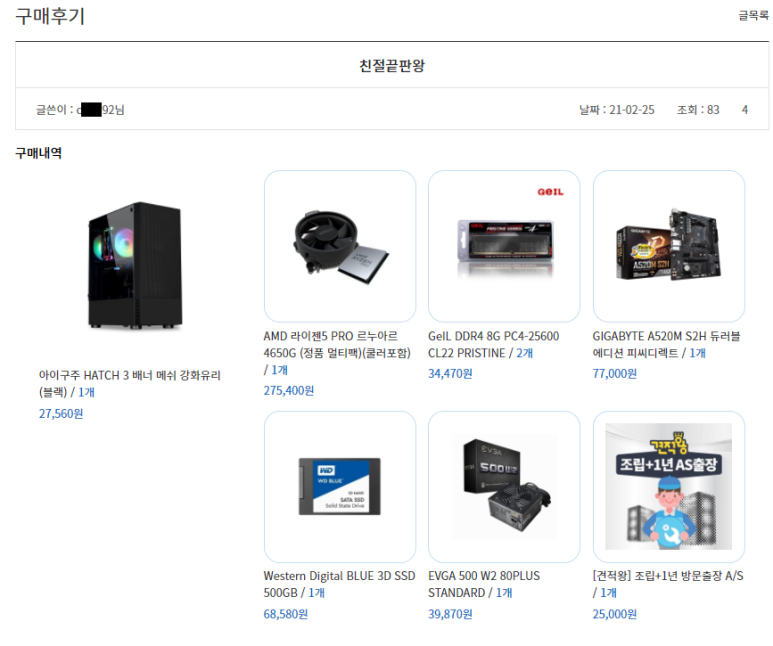Select the 27,560원 case price

tap(61, 413)
